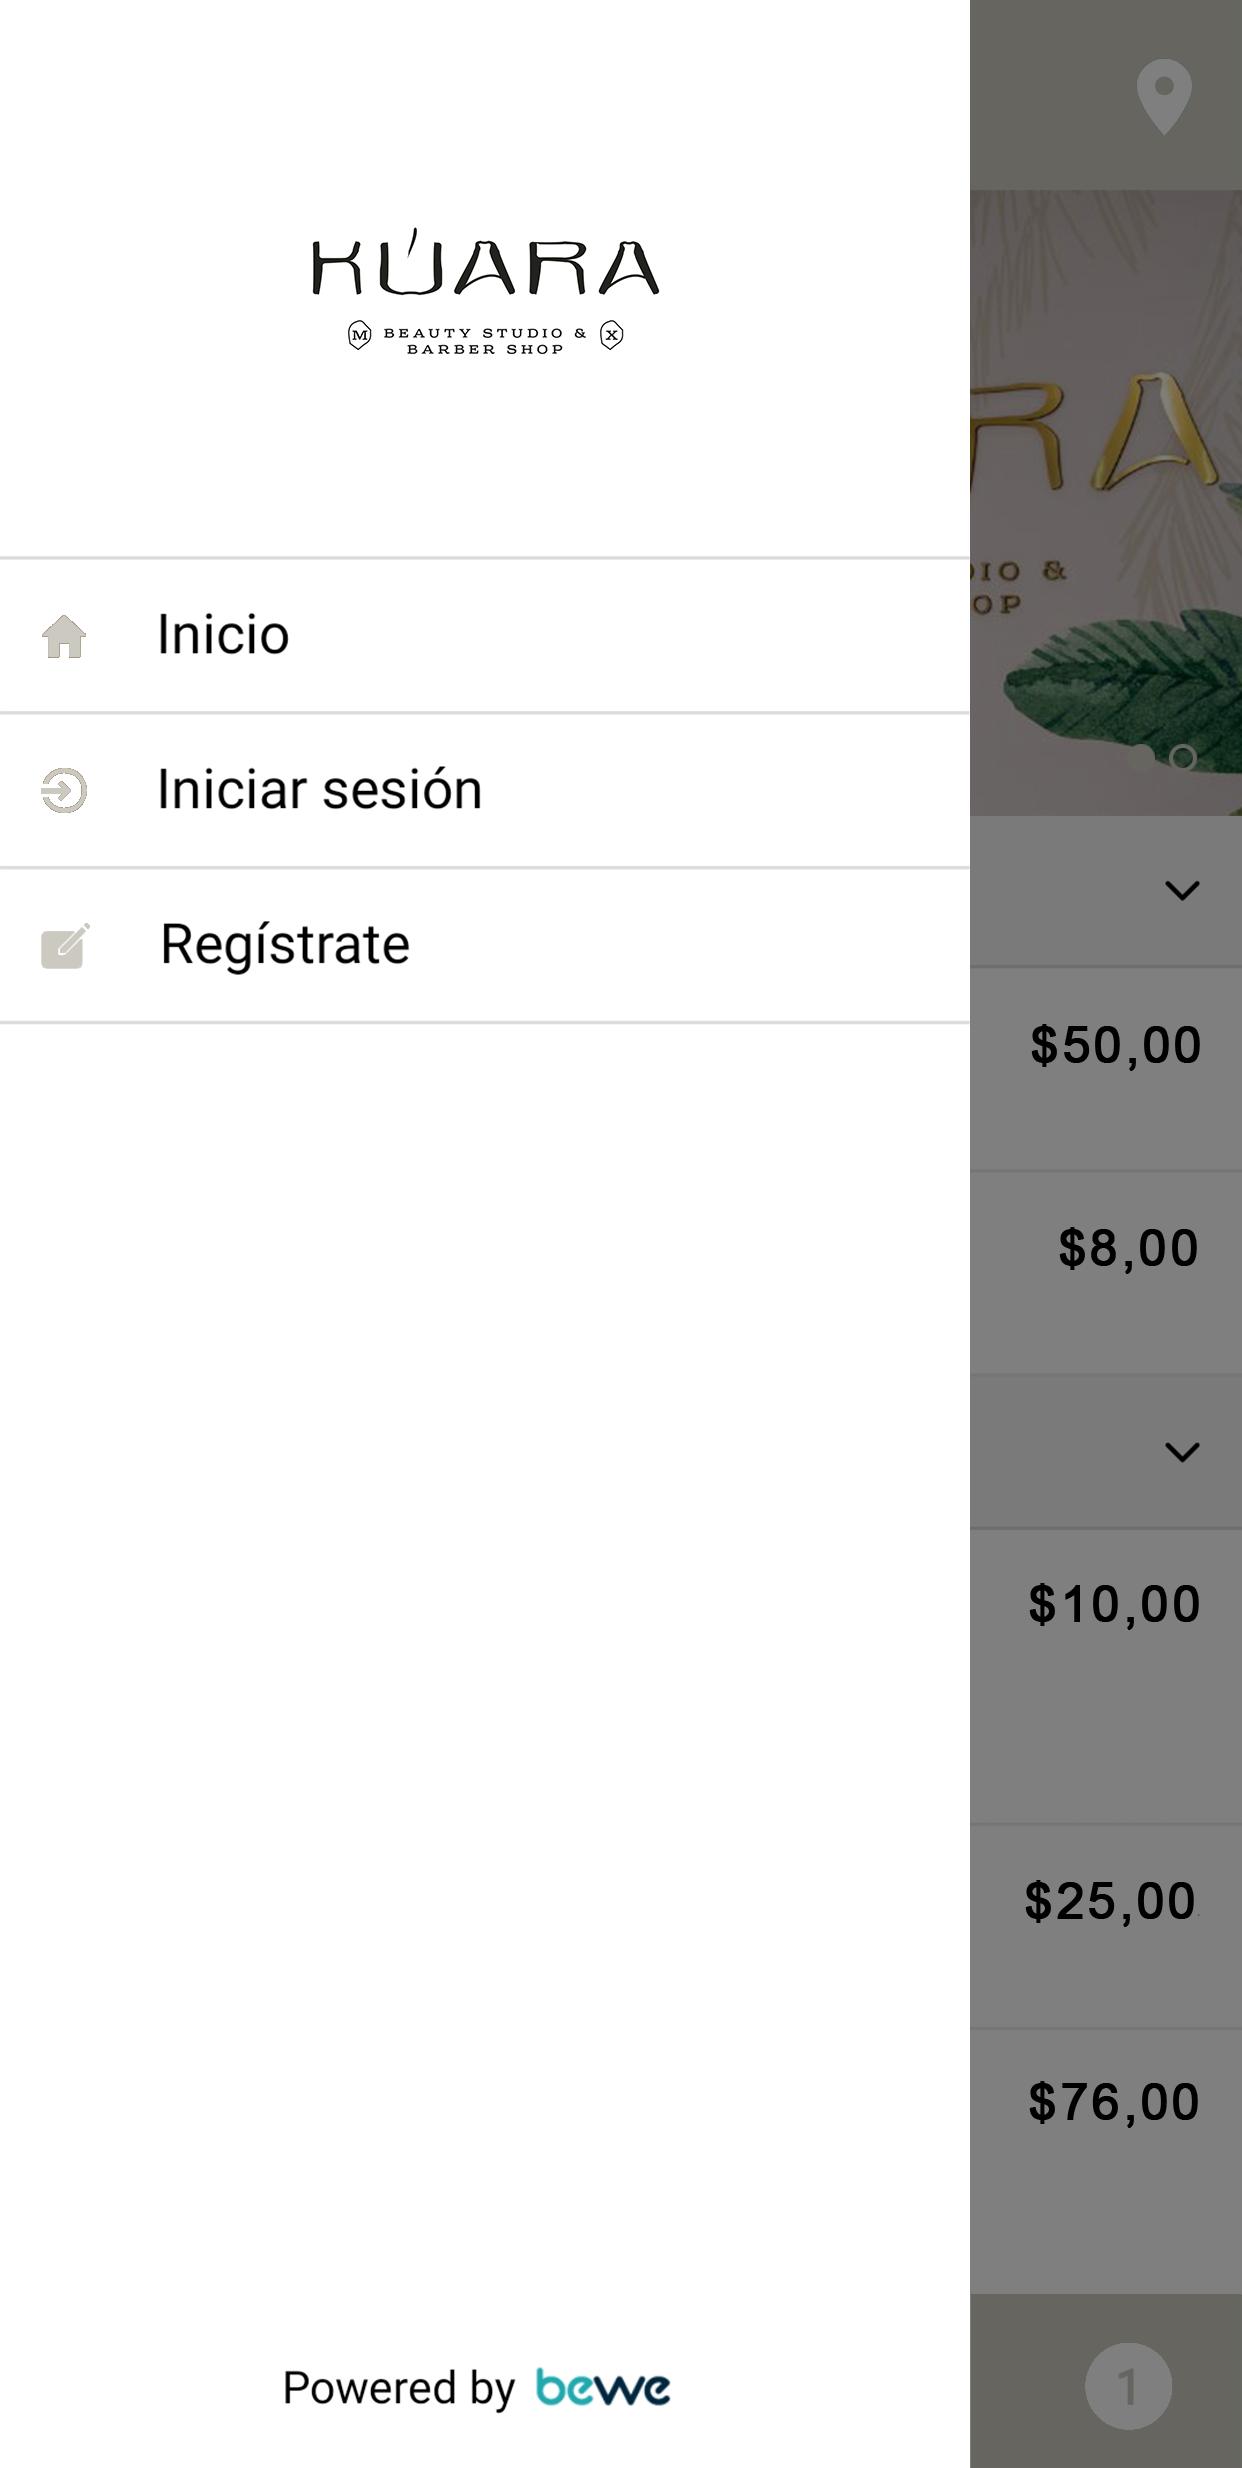Choose Regístrate from the drawer
The height and width of the screenshot is (2468, 1242).
click(485, 945)
